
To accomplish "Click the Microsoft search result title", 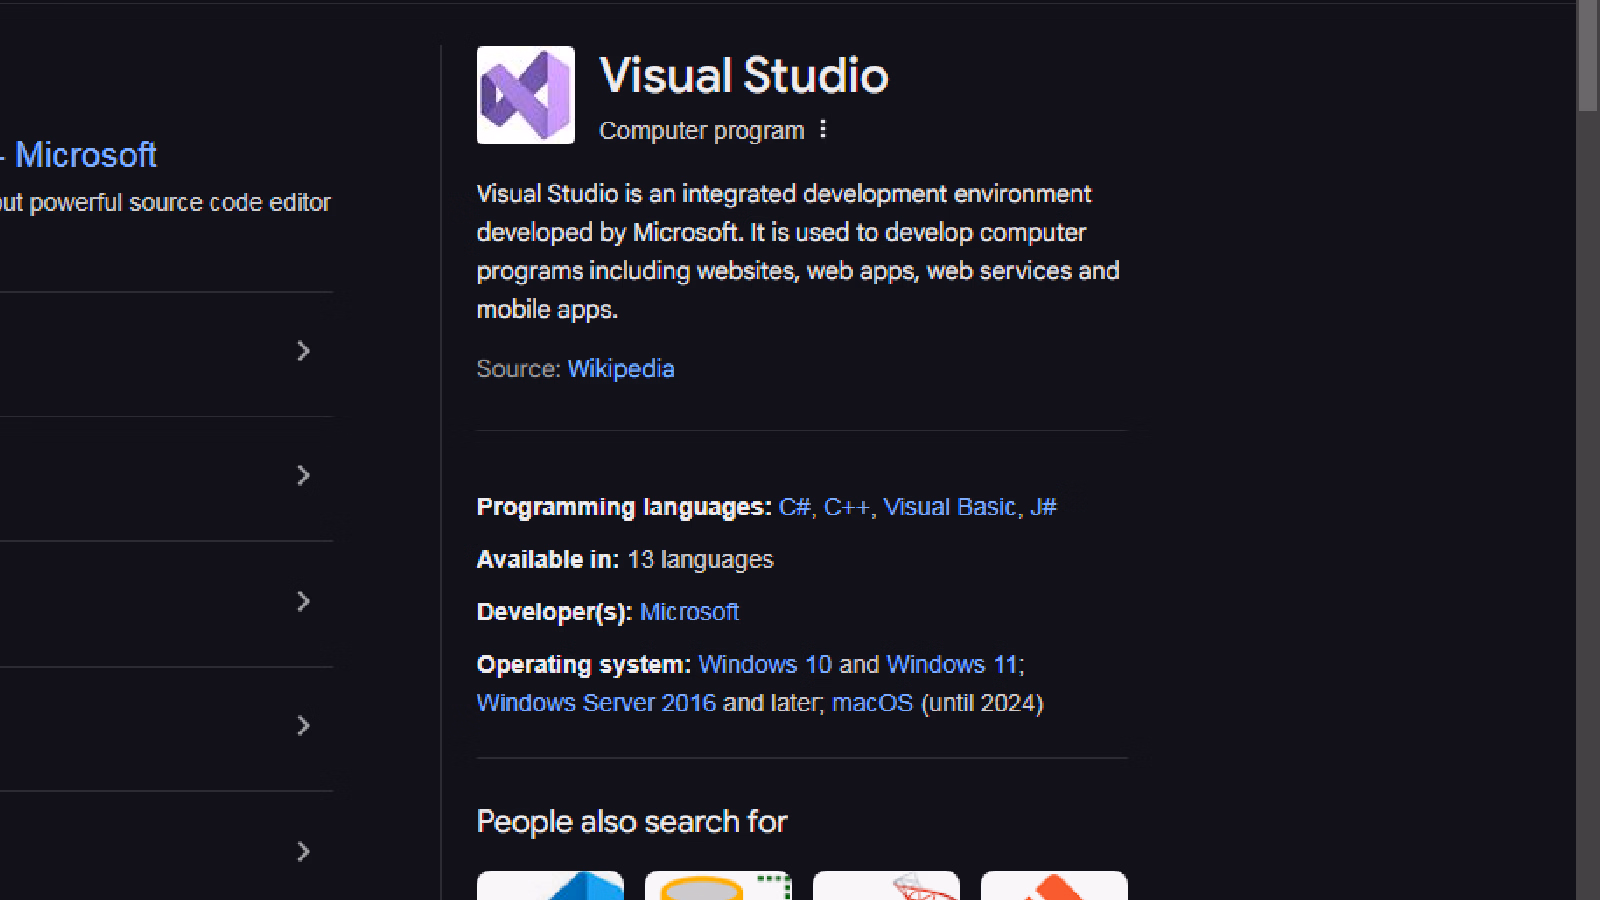I will coord(85,155).
